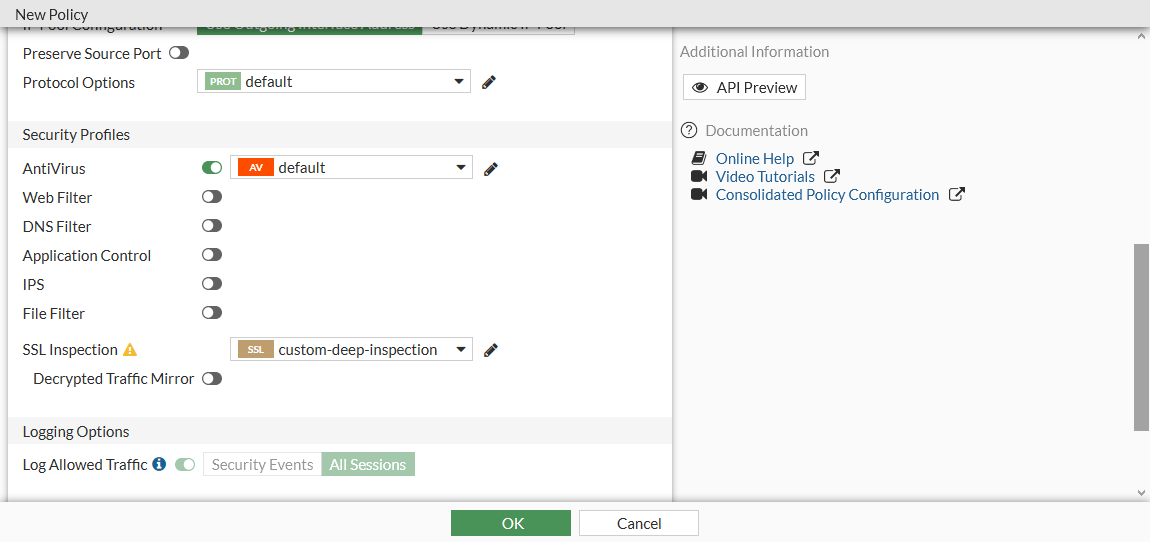Image resolution: width=1150 pixels, height=542 pixels.
Task: Select the All Sessions logging option
Action: 368,464
